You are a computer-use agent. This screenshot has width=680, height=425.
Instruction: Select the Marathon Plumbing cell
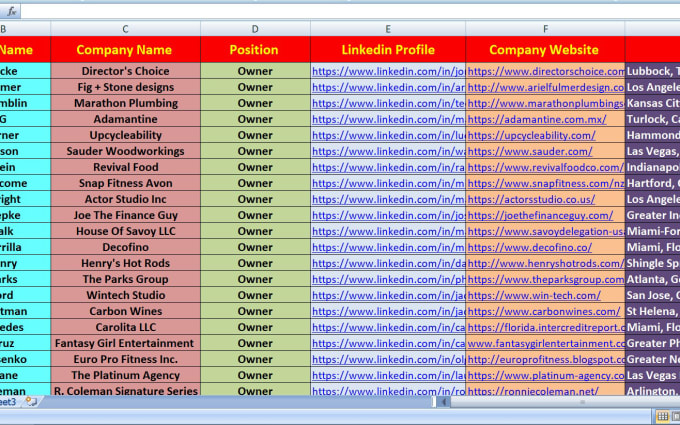tap(125, 103)
